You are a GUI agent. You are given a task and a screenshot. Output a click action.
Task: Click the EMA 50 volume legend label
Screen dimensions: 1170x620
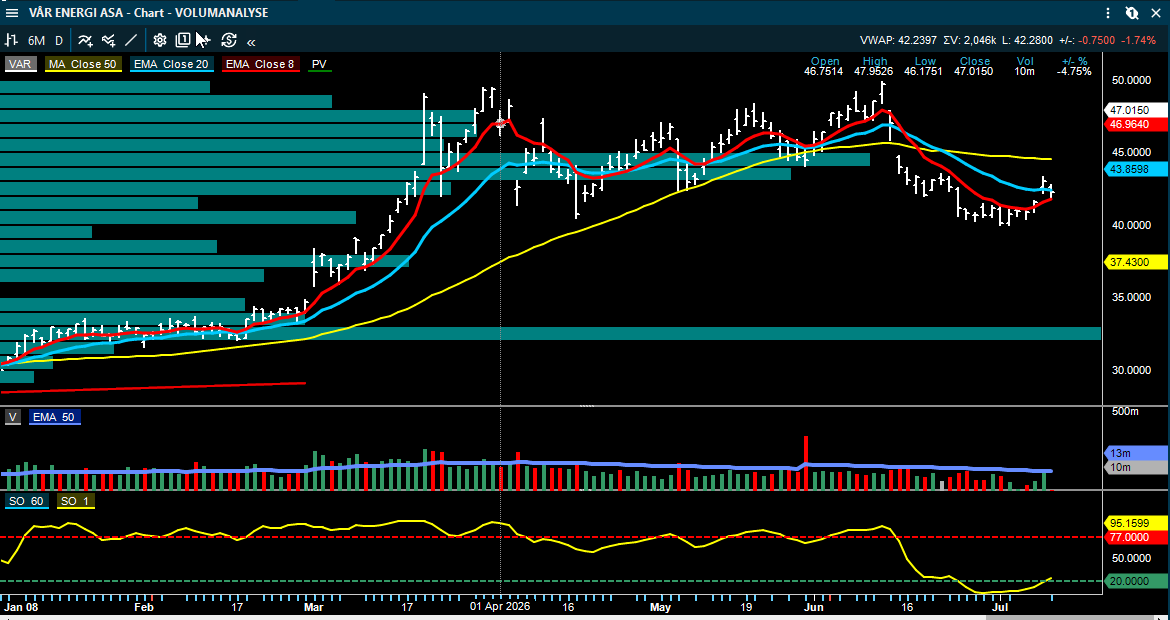point(55,417)
